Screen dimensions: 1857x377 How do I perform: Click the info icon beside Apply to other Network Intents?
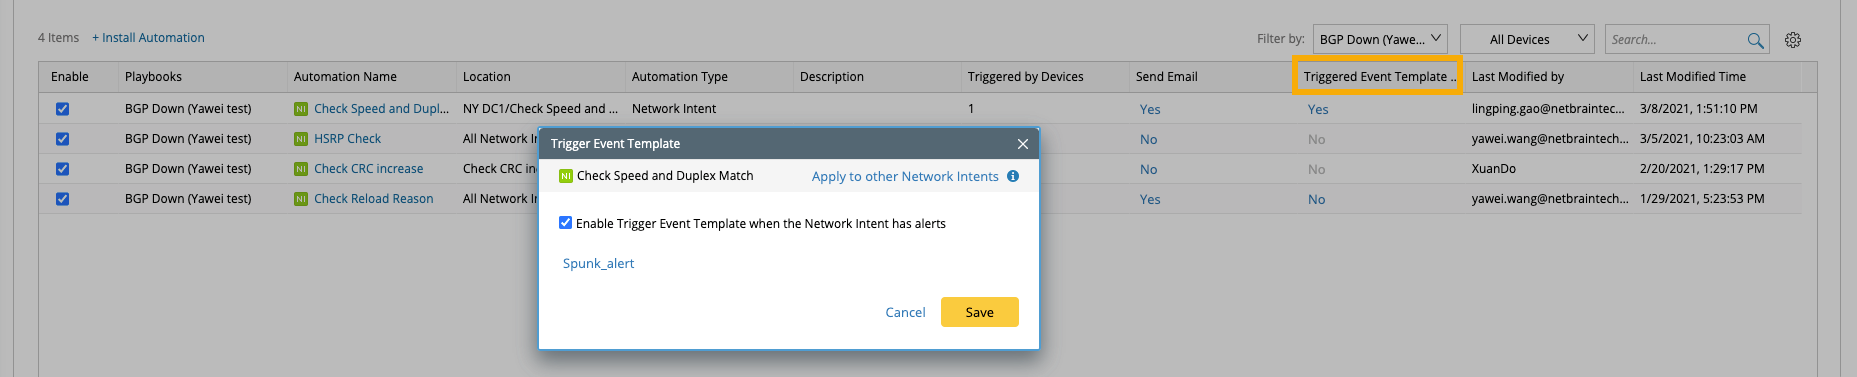pos(1013,176)
